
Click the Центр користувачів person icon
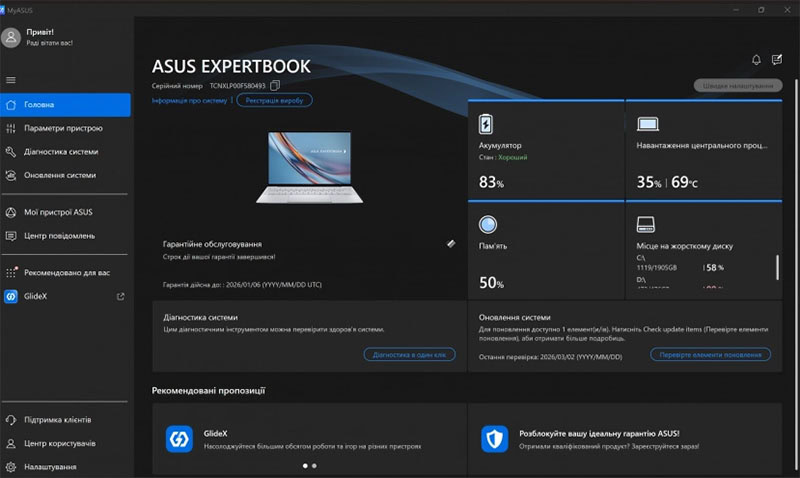tap(11, 443)
